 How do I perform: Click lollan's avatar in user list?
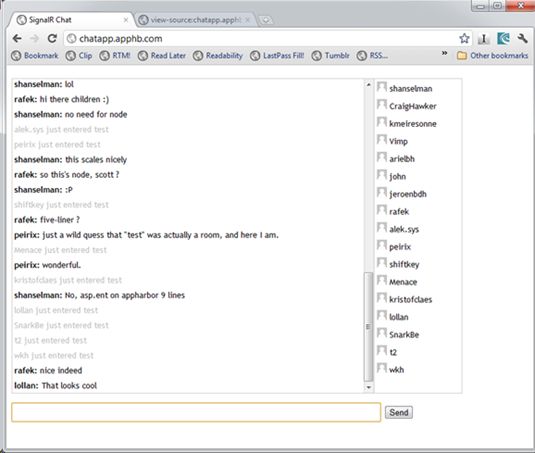click(x=382, y=316)
